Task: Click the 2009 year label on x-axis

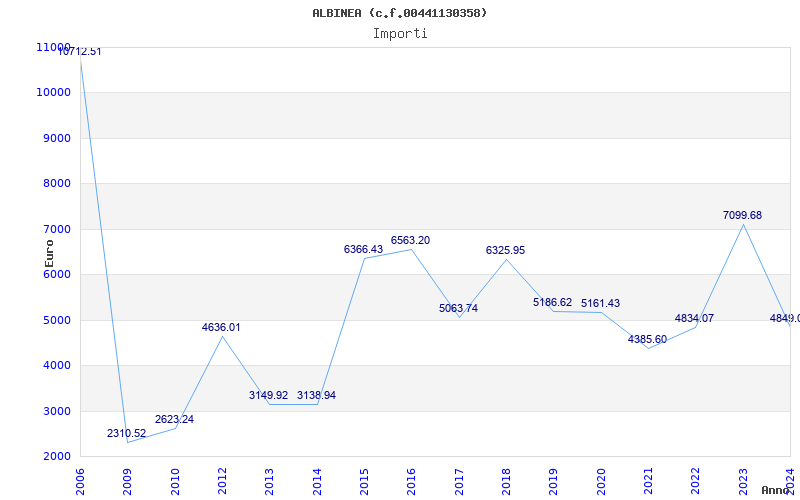Action: point(127,482)
